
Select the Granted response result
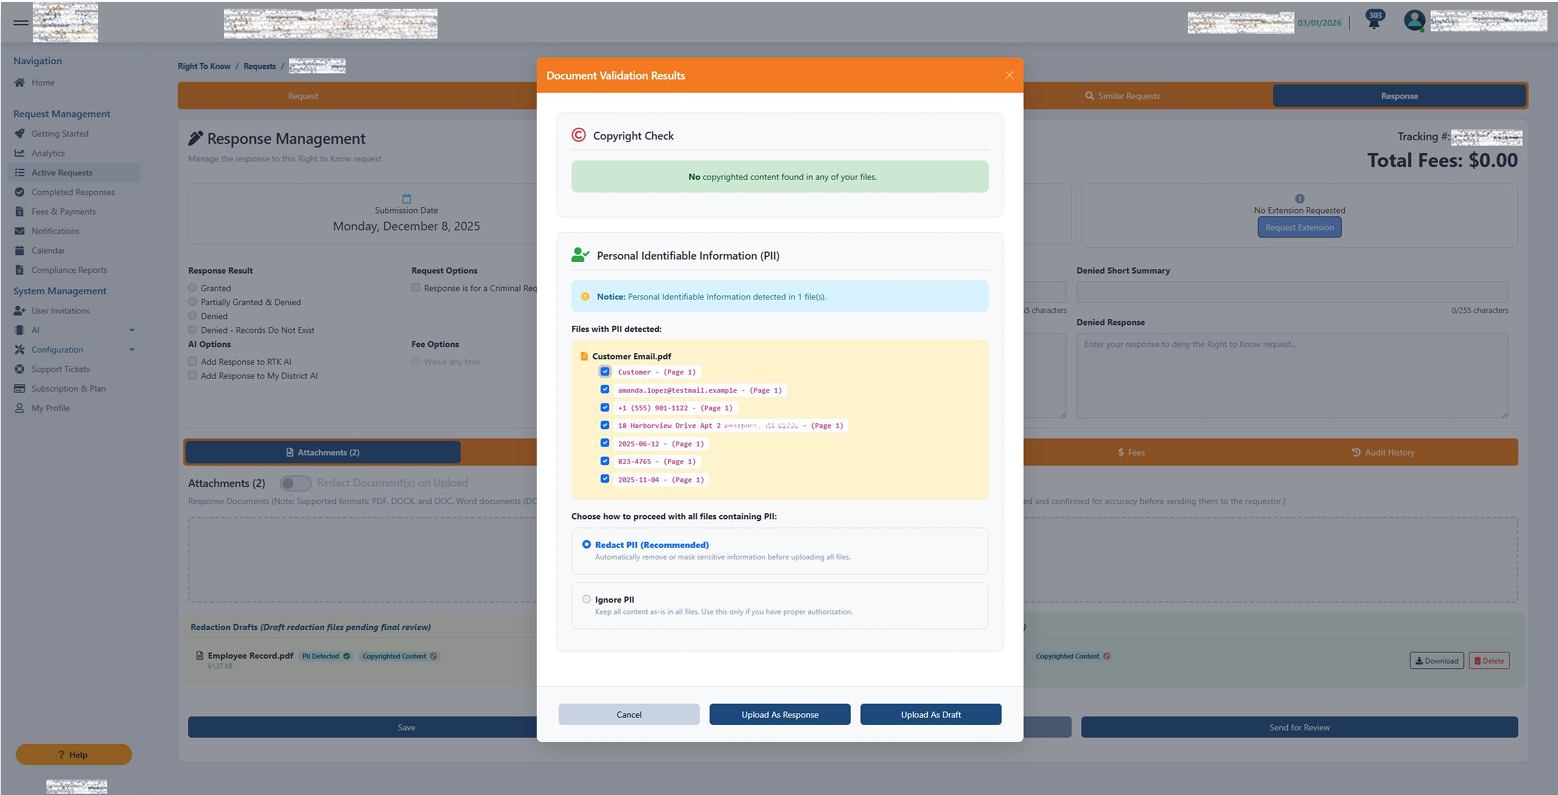click(193, 288)
